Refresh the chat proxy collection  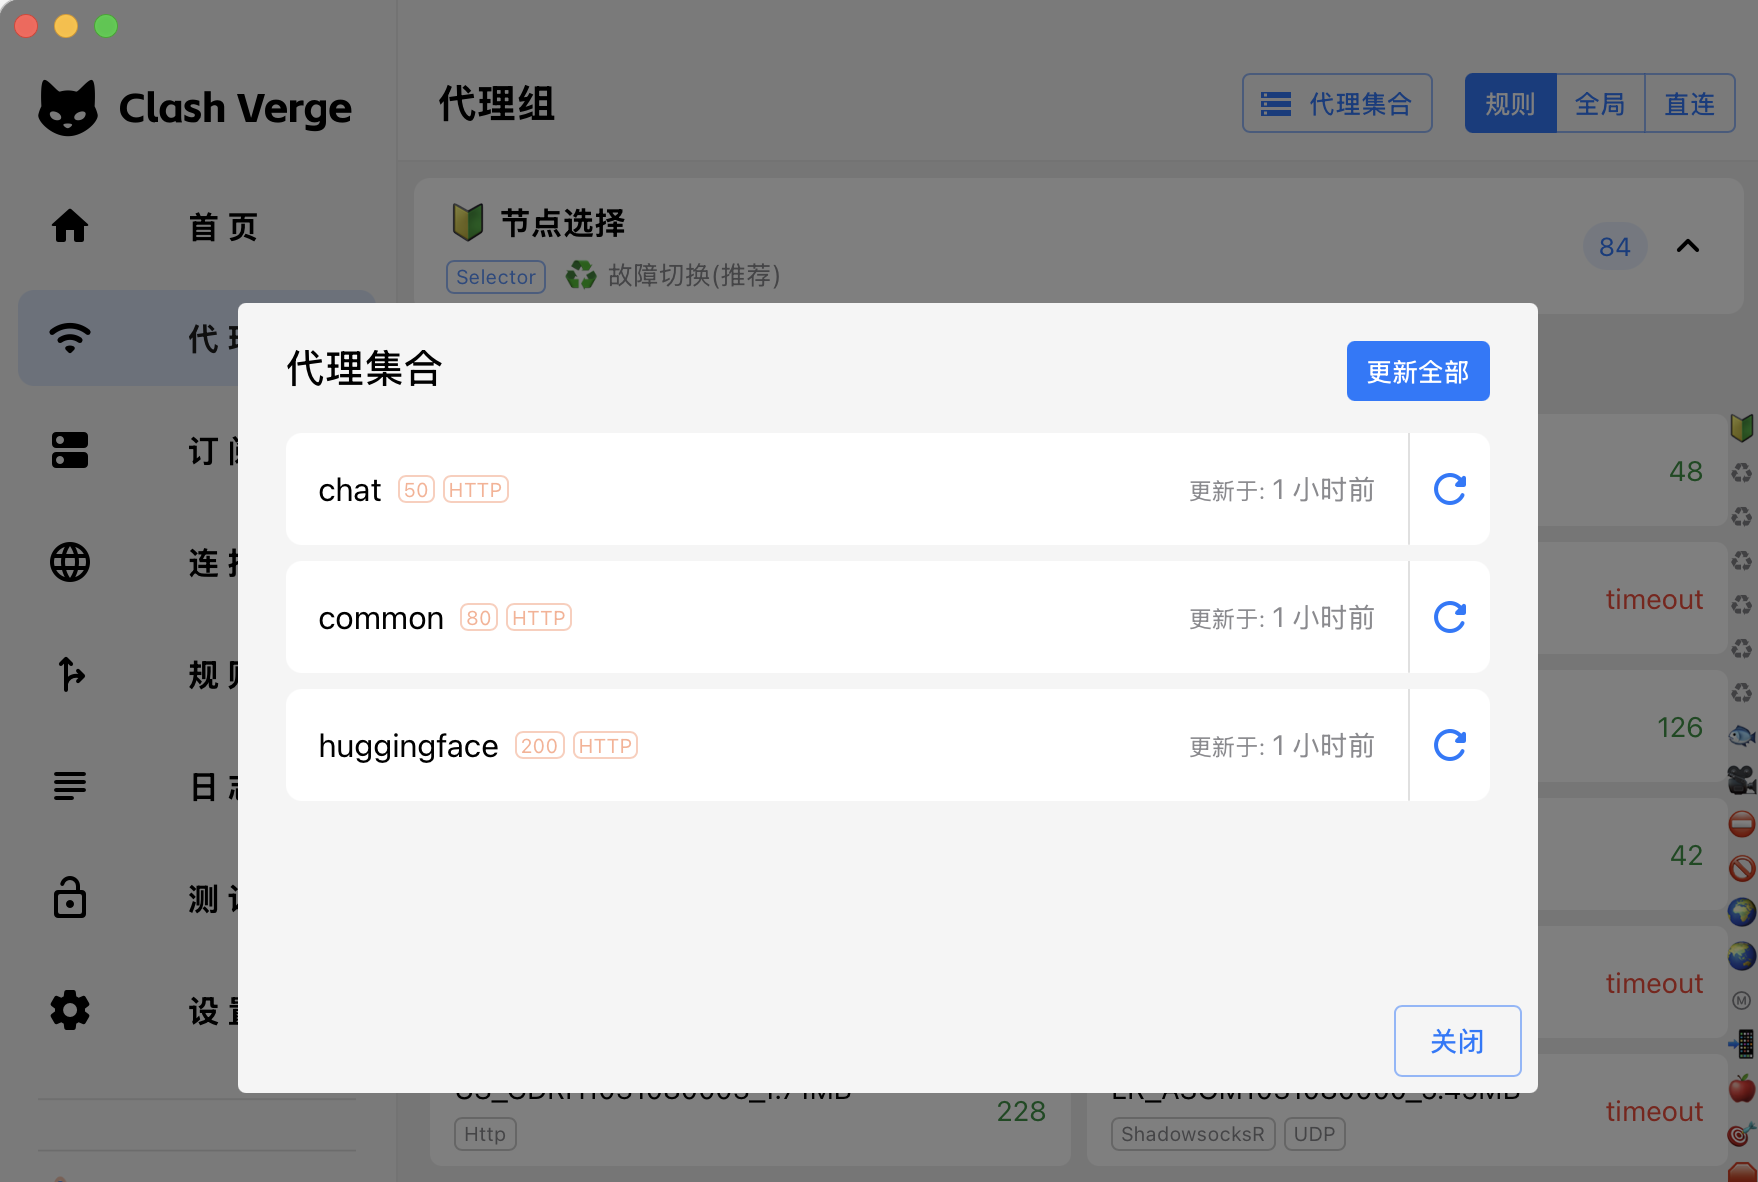pyautogui.click(x=1448, y=489)
